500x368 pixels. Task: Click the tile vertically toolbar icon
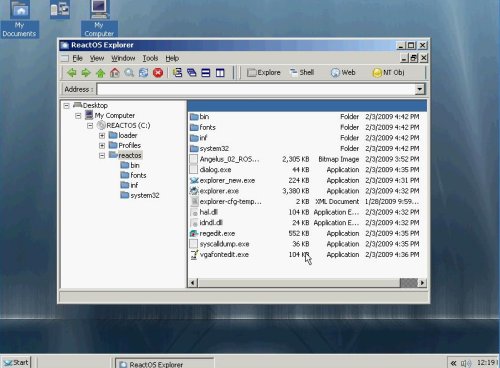(220, 73)
